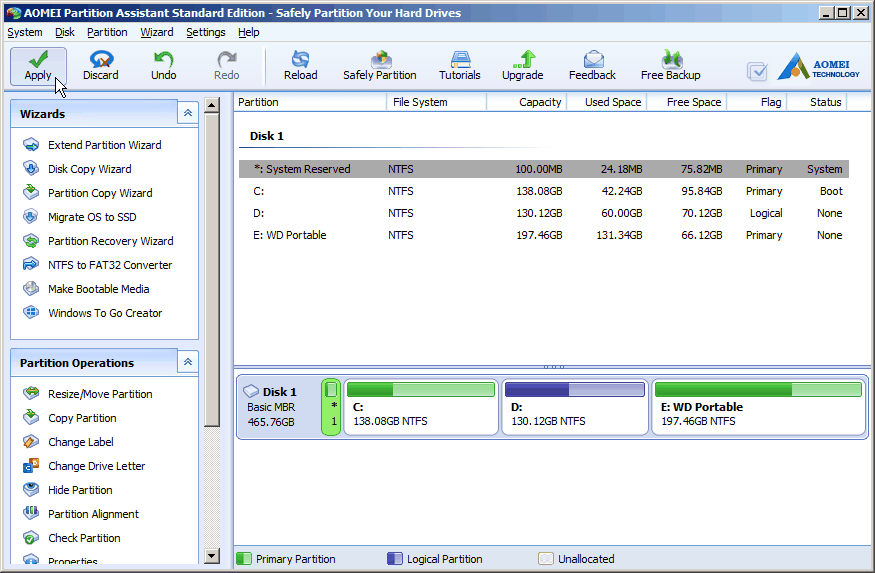This screenshot has width=875, height=573.
Task: Click sidebar scrollbar up arrow
Action: coord(211,105)
